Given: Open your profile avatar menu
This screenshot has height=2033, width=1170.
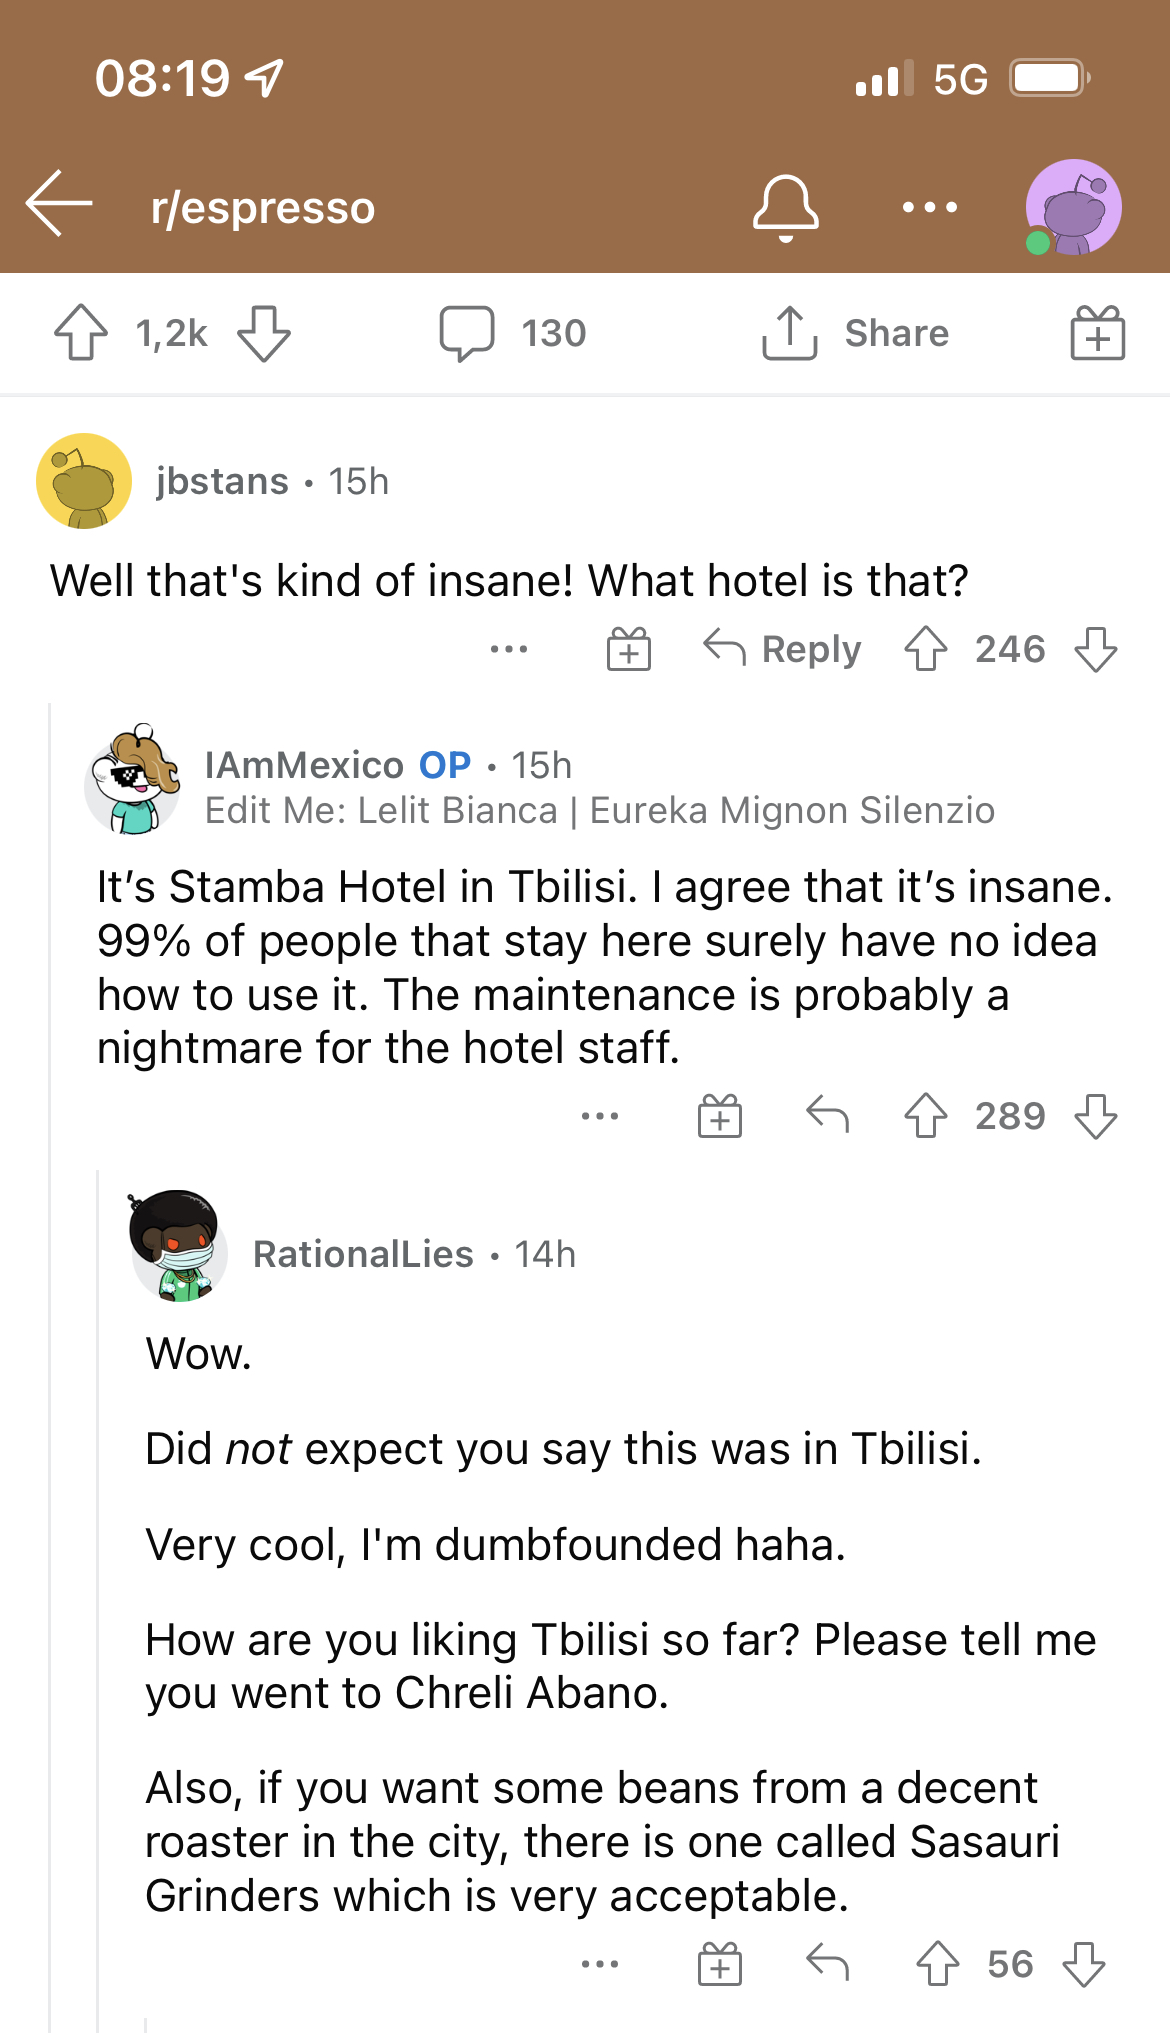Looking at the screenshot, I should click(1073, 207).
